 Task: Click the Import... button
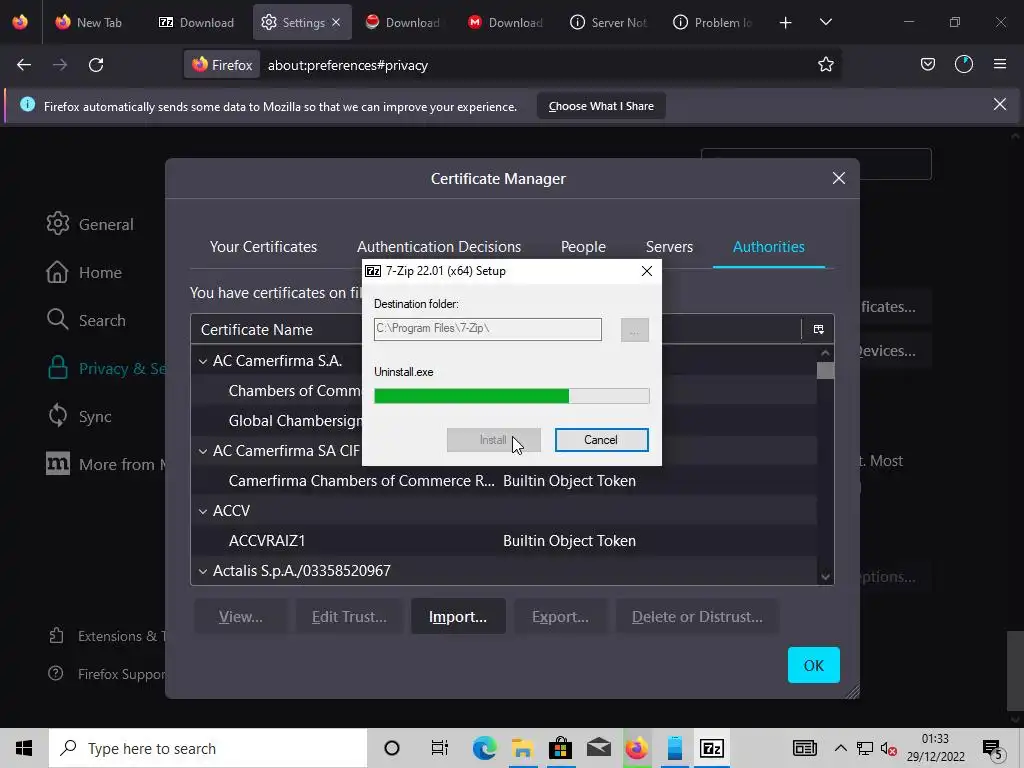click(x=458, y=616)
